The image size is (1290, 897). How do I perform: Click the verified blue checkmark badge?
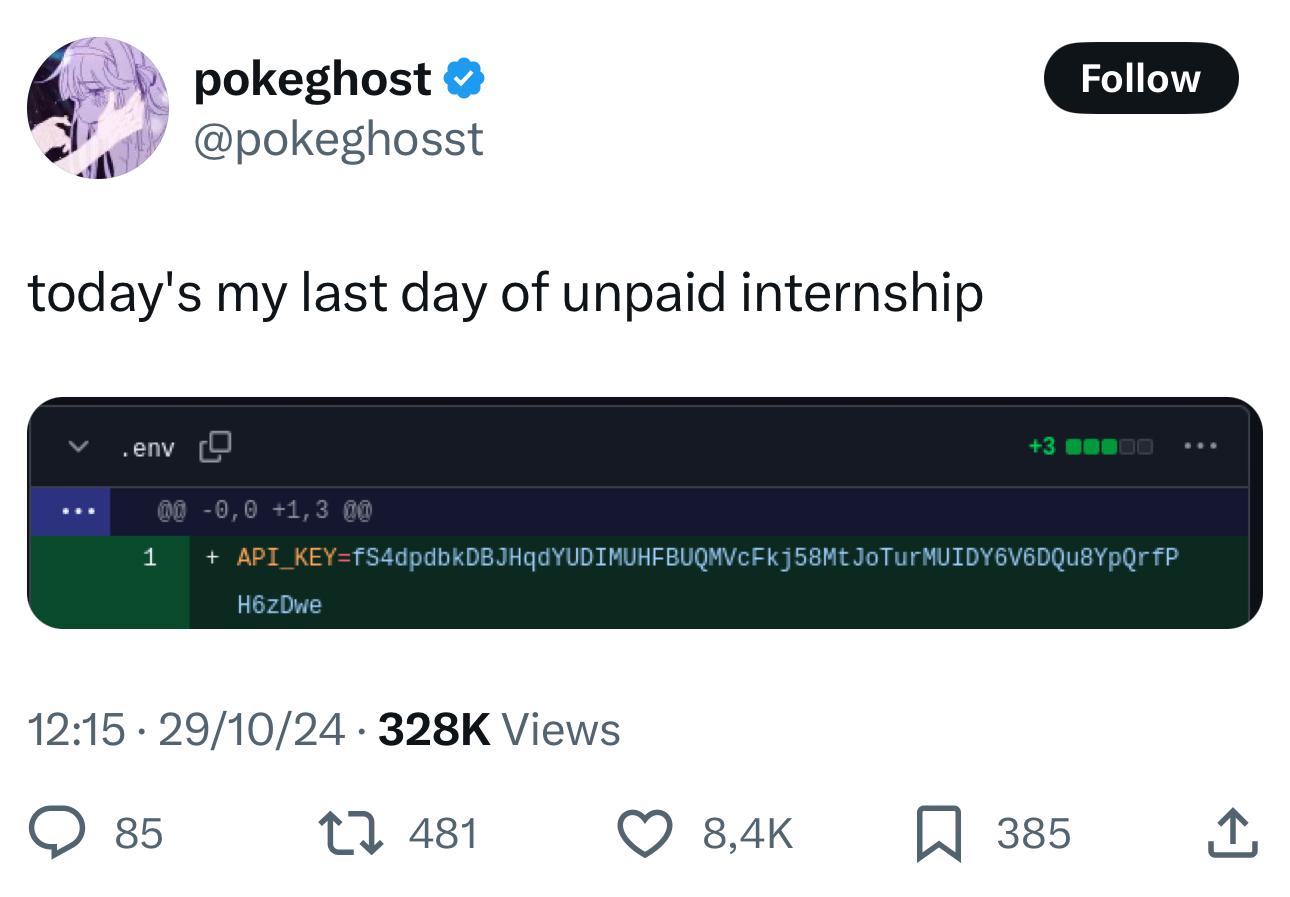pos(465,78)
